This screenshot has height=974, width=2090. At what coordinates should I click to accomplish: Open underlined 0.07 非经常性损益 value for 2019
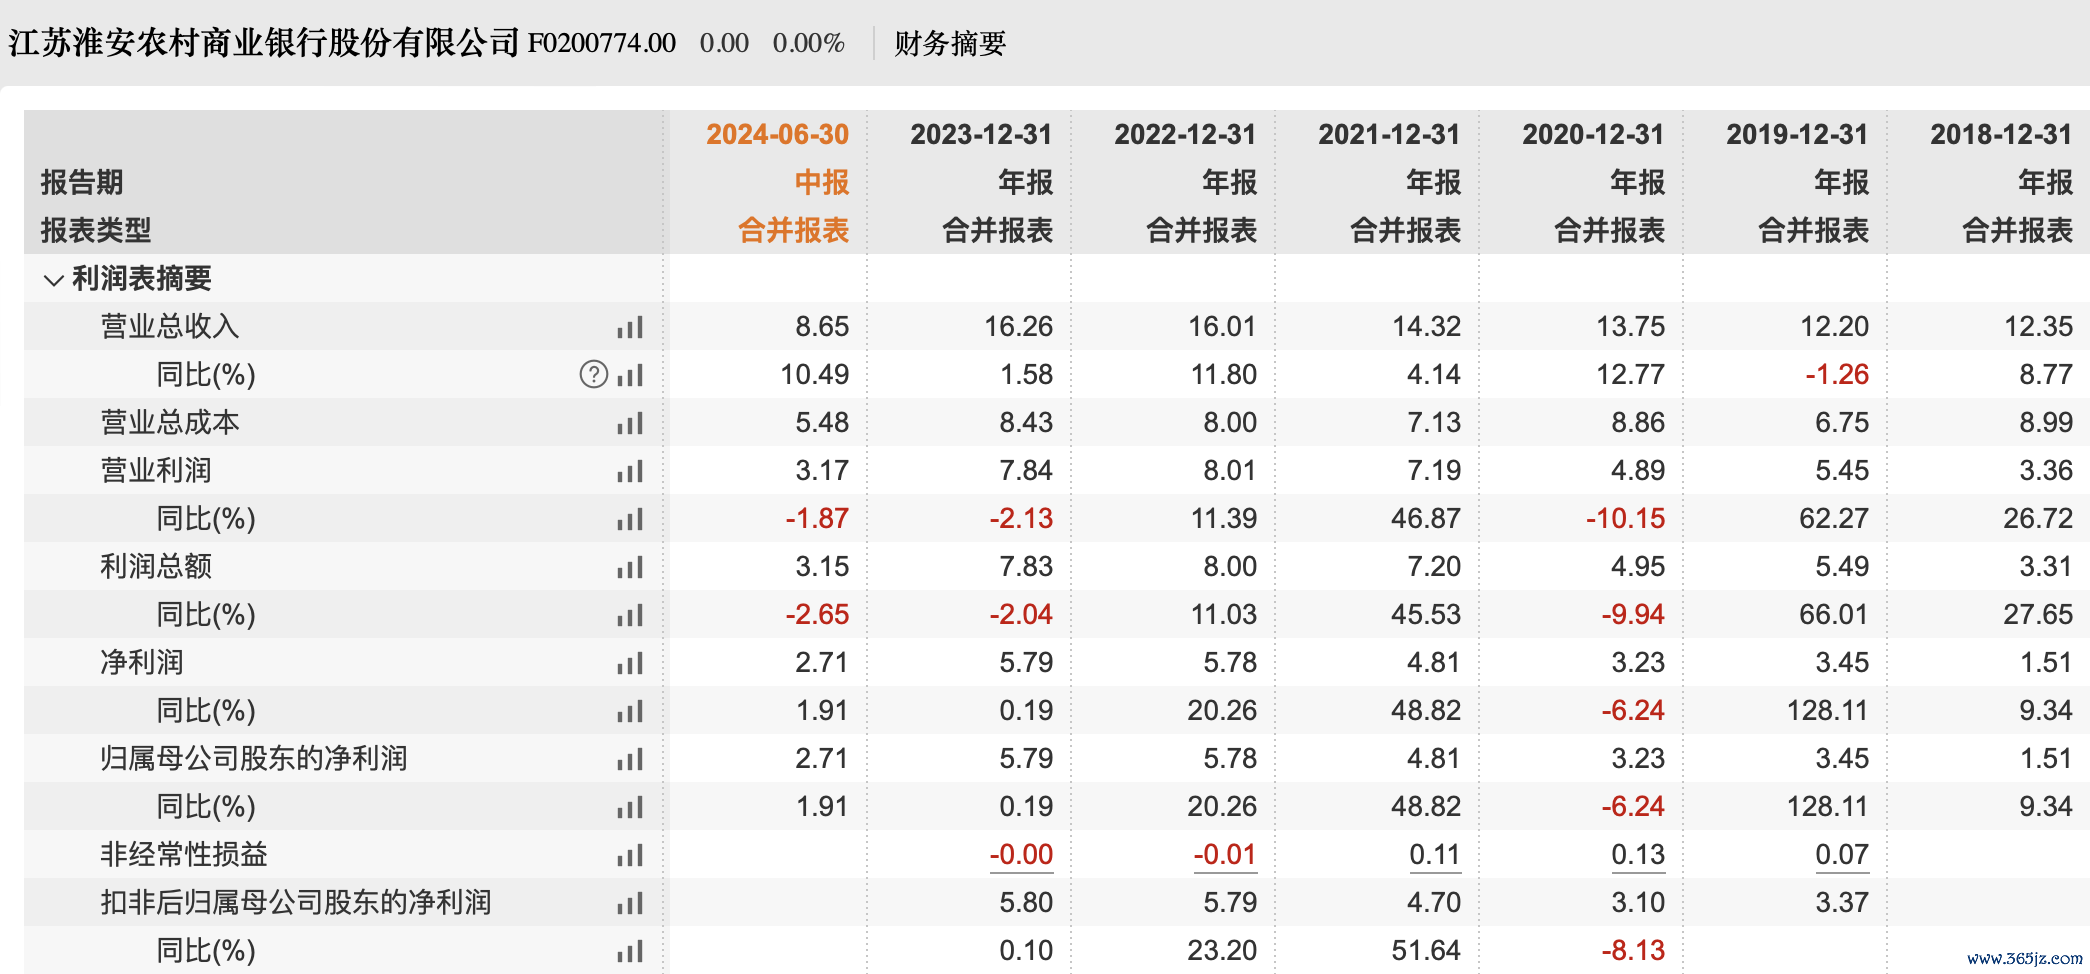click(1842, 855)
